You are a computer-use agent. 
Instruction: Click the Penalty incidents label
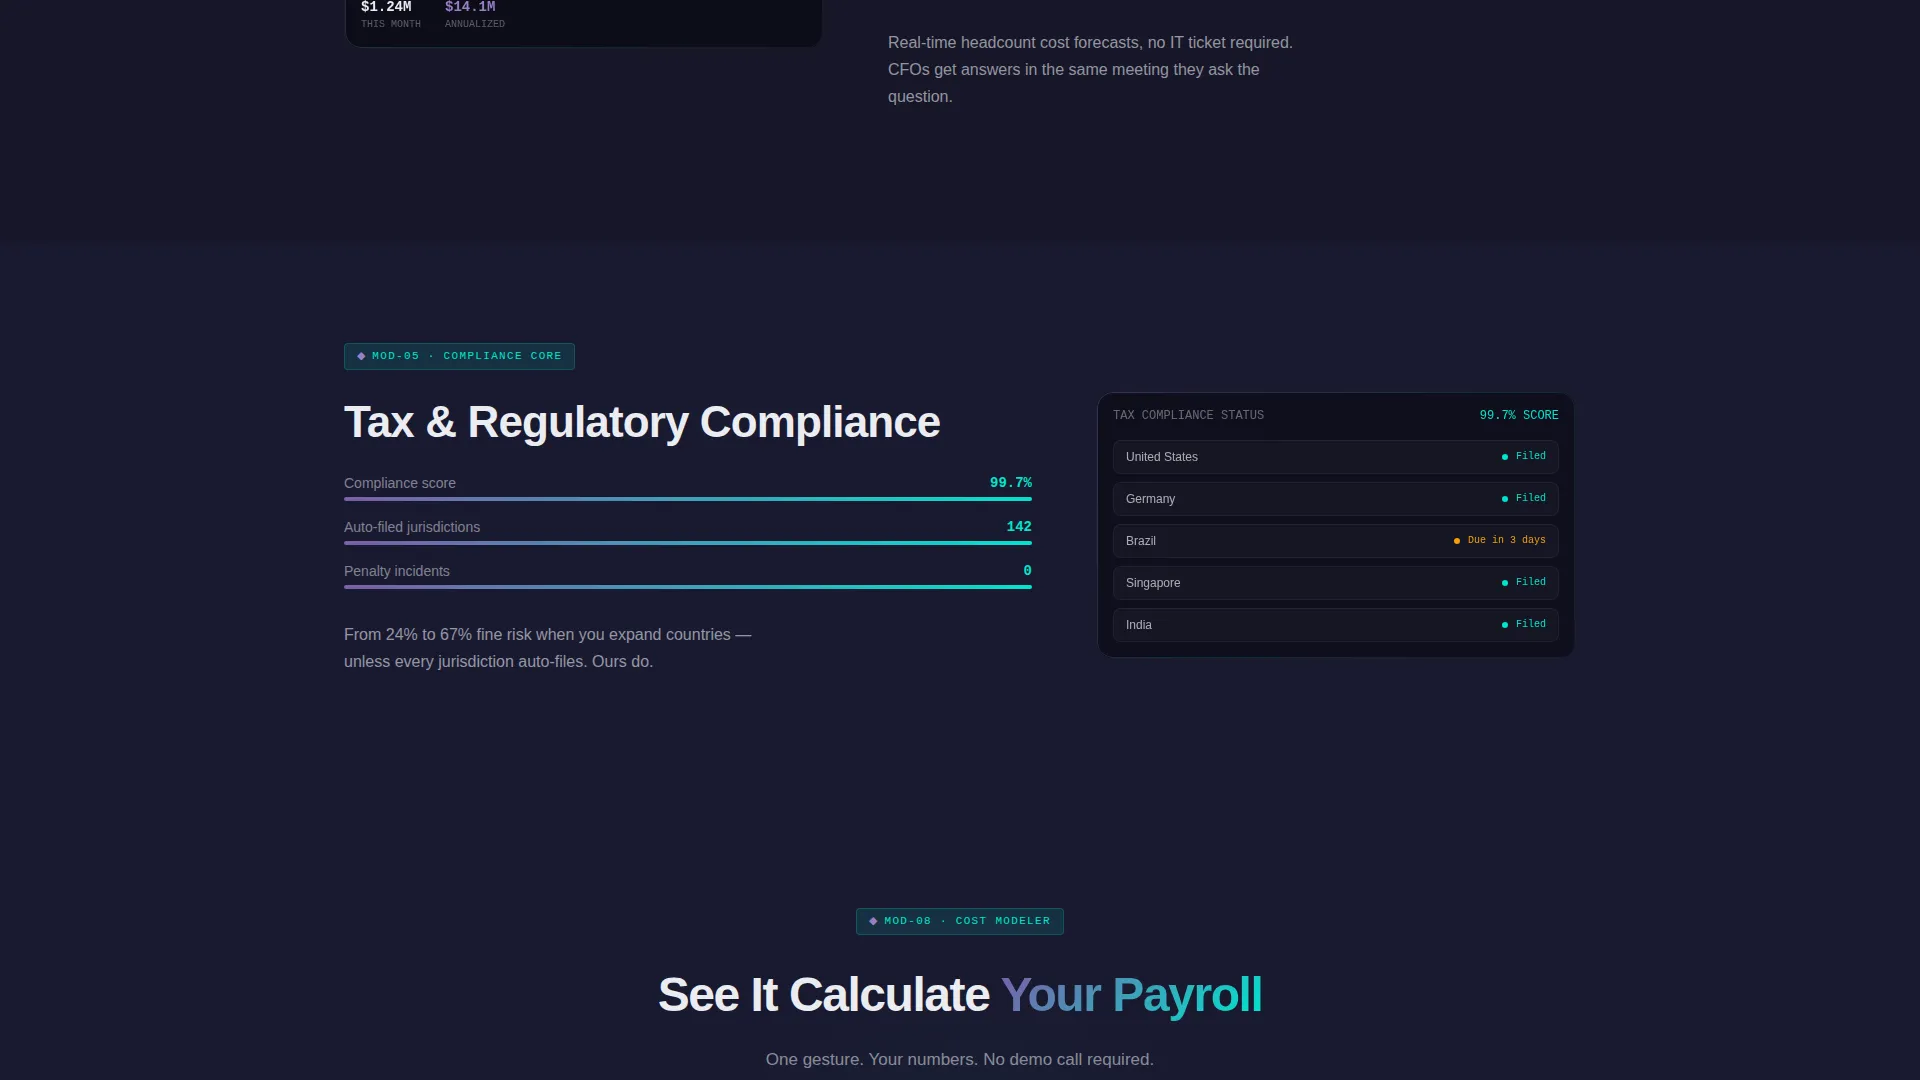[397, 571]
